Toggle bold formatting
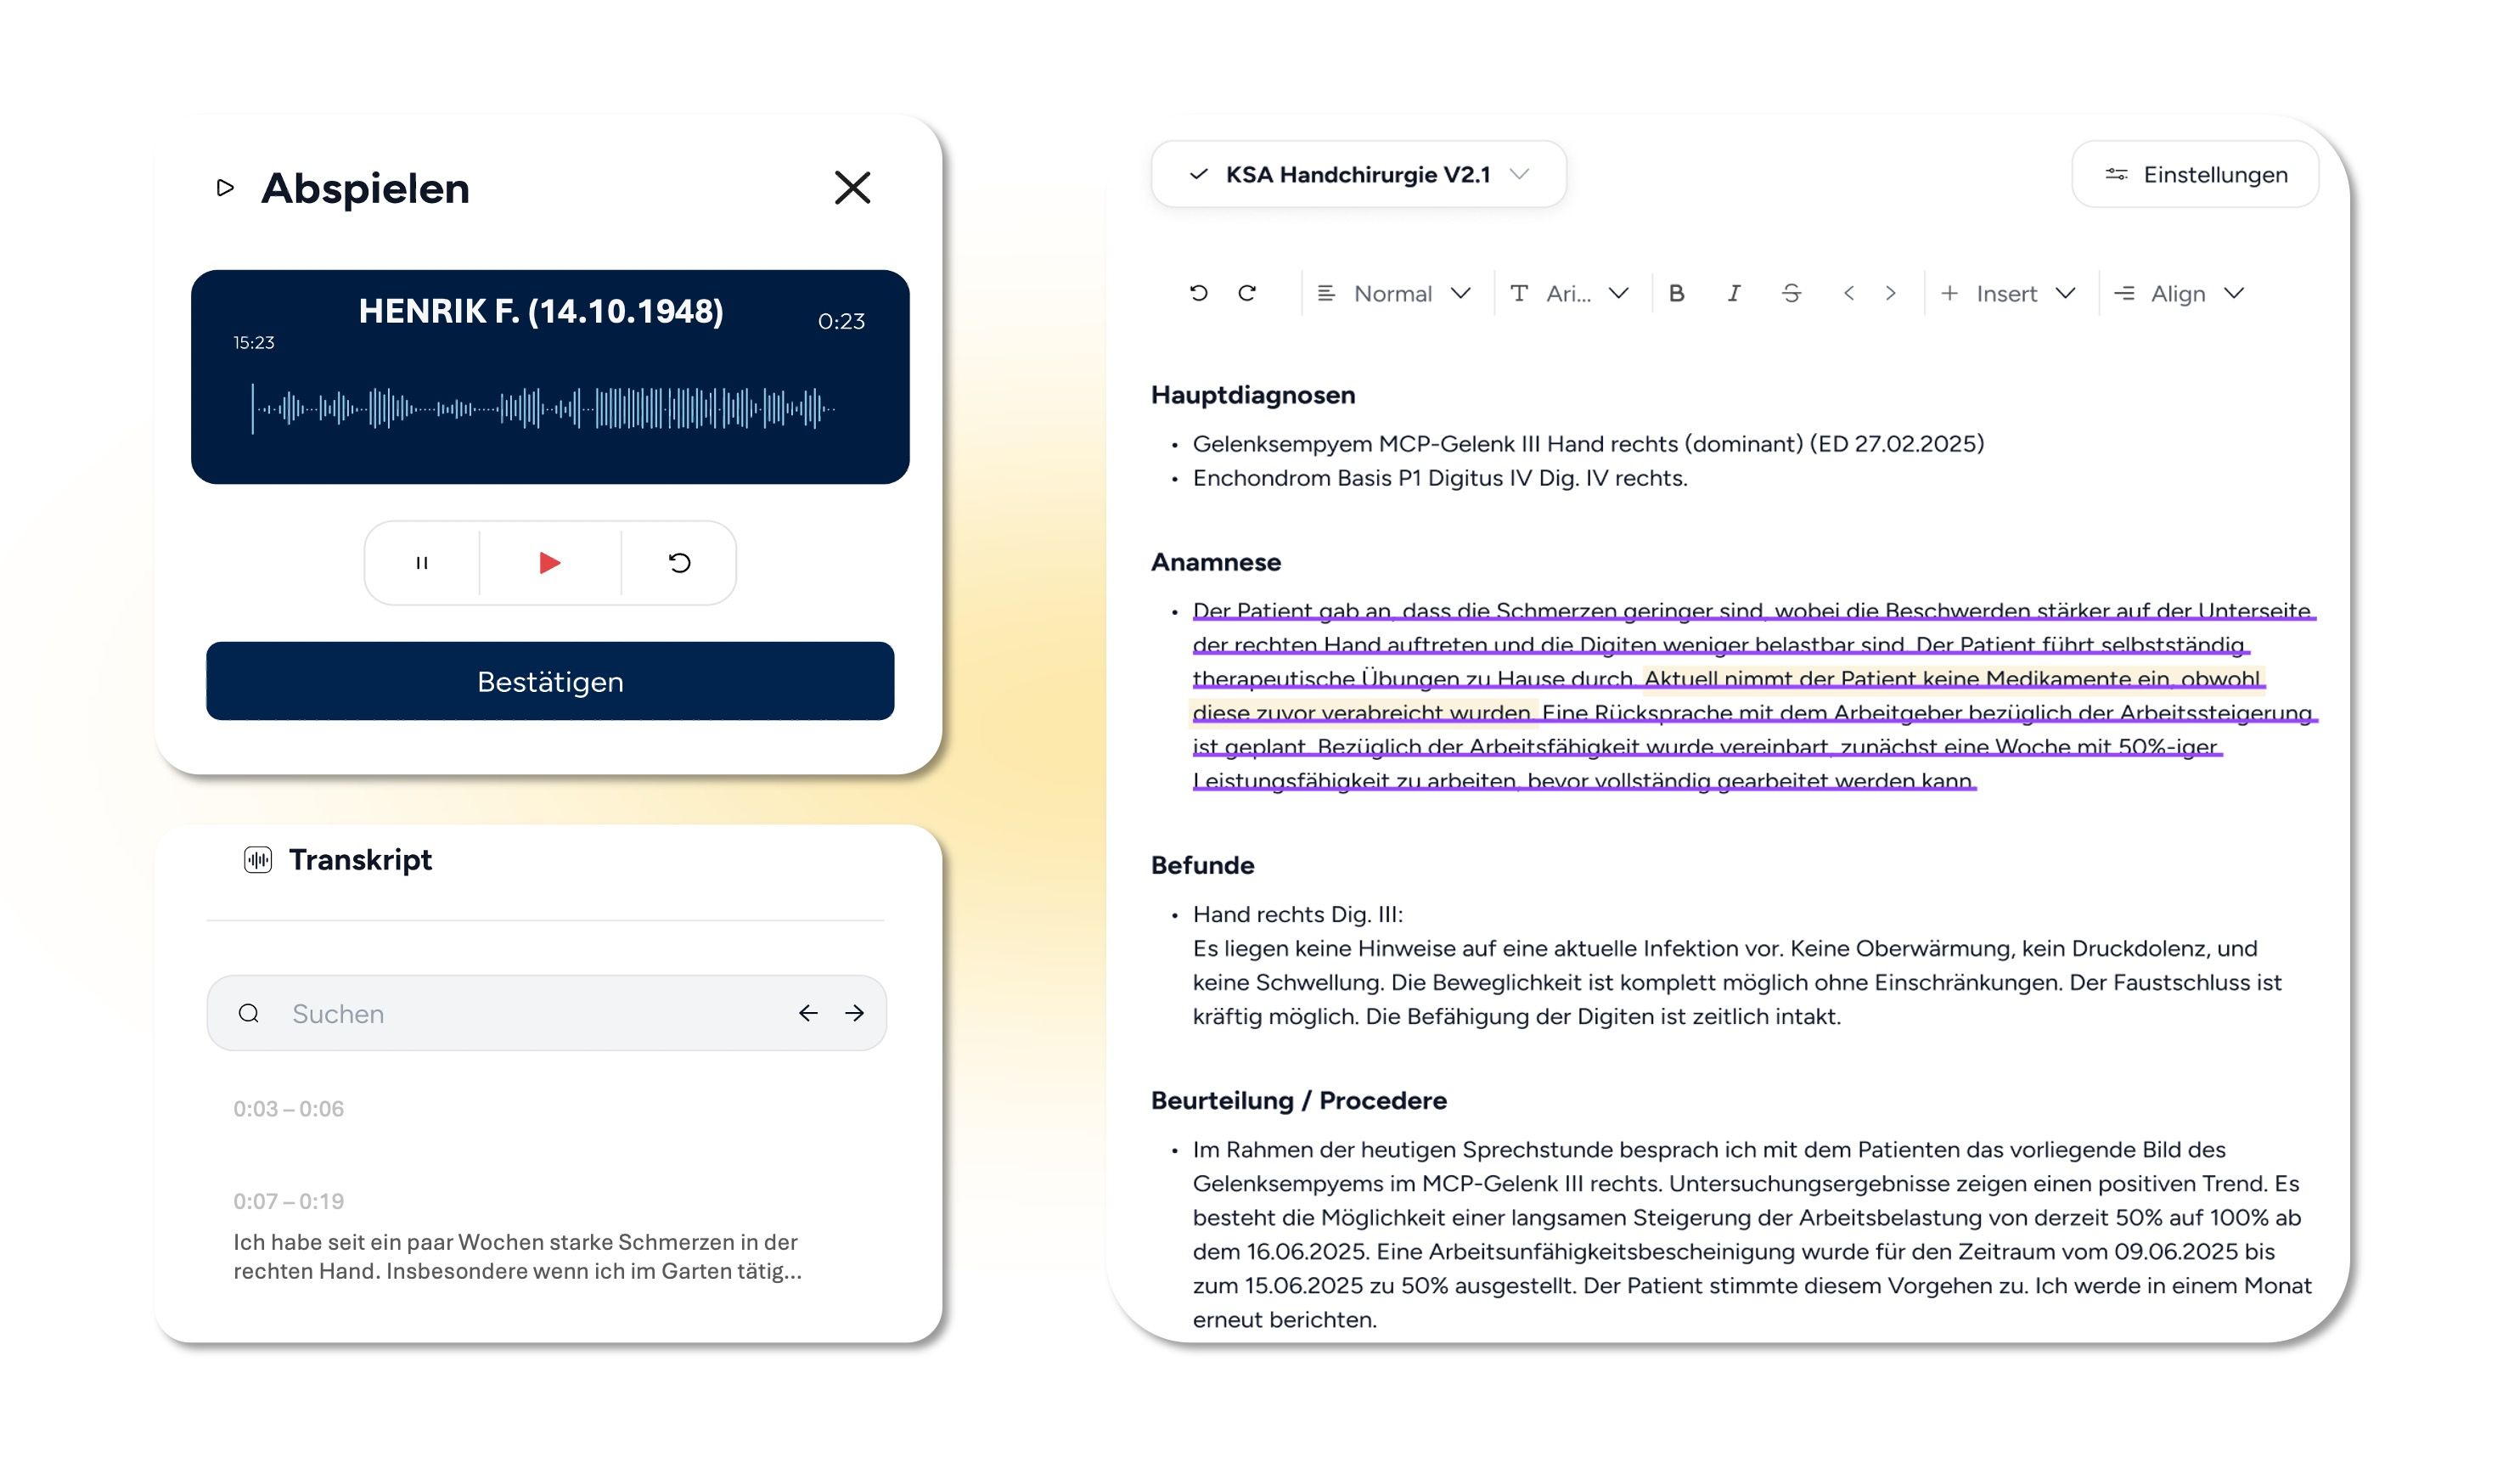2520x1457 pixels. tap(1677, 293)
